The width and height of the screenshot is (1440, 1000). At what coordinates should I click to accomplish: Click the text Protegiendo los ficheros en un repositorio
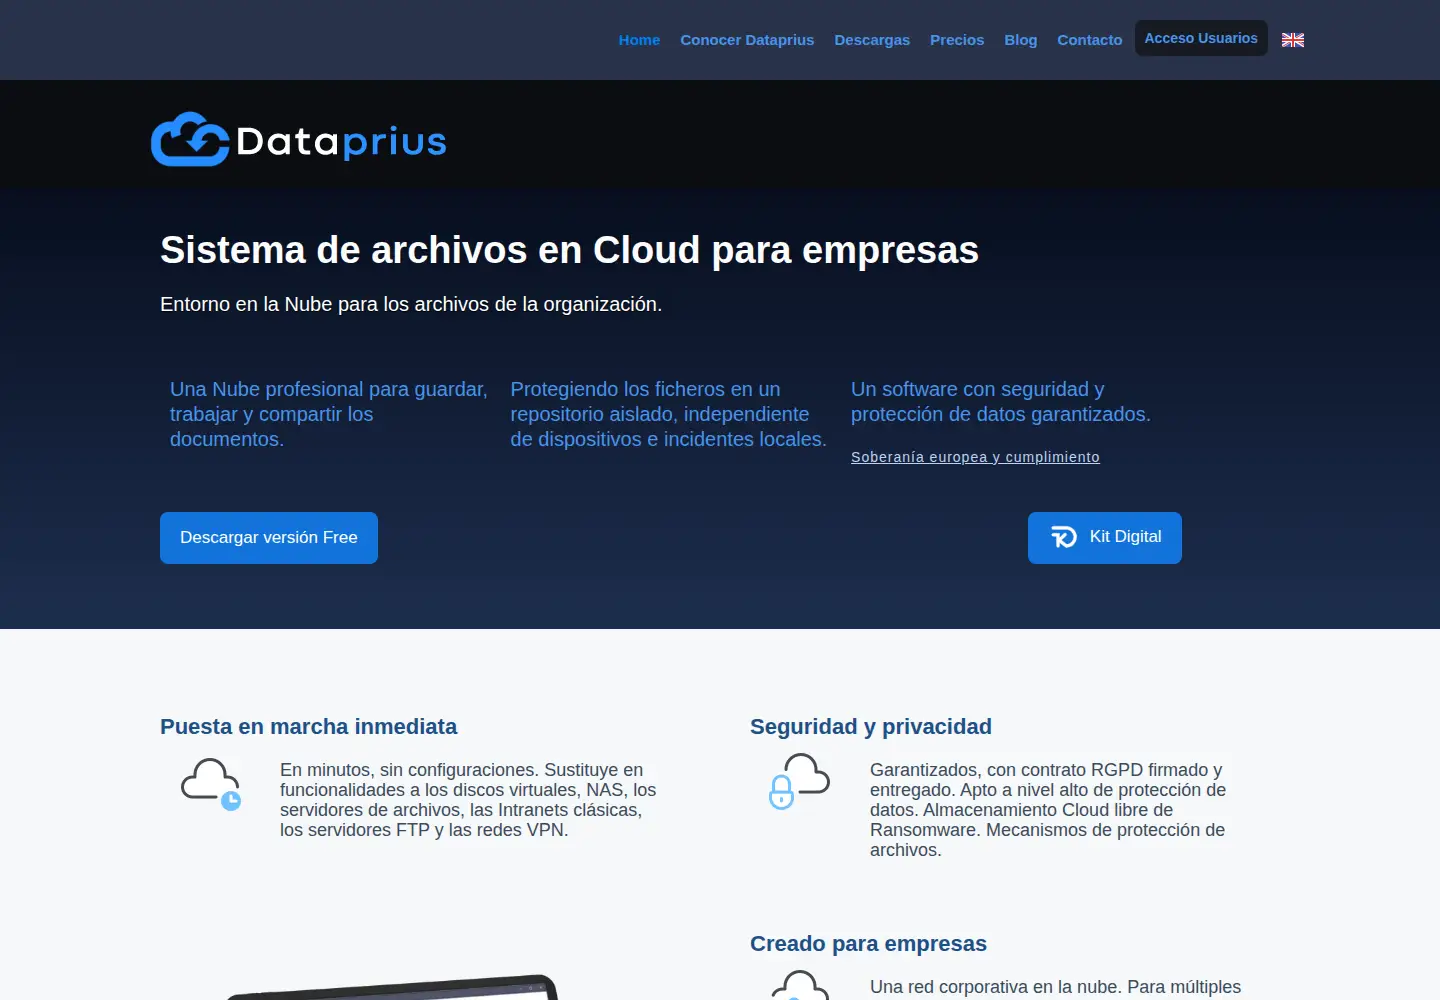[x=668, y=414]
